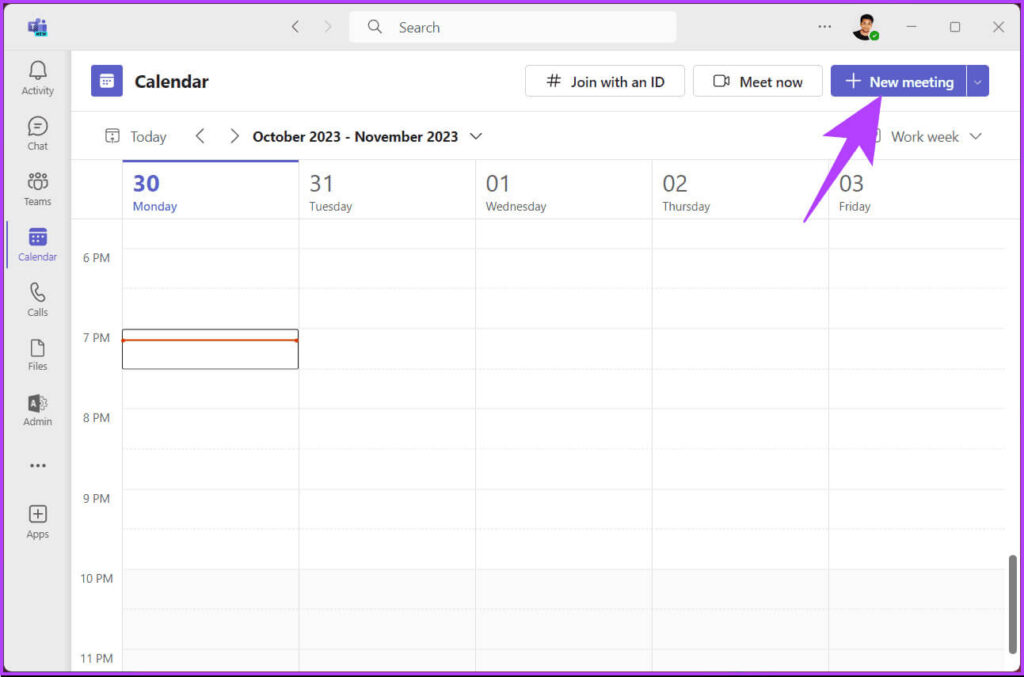
Task: Jump to Today
Action: (x=136, y=136)
